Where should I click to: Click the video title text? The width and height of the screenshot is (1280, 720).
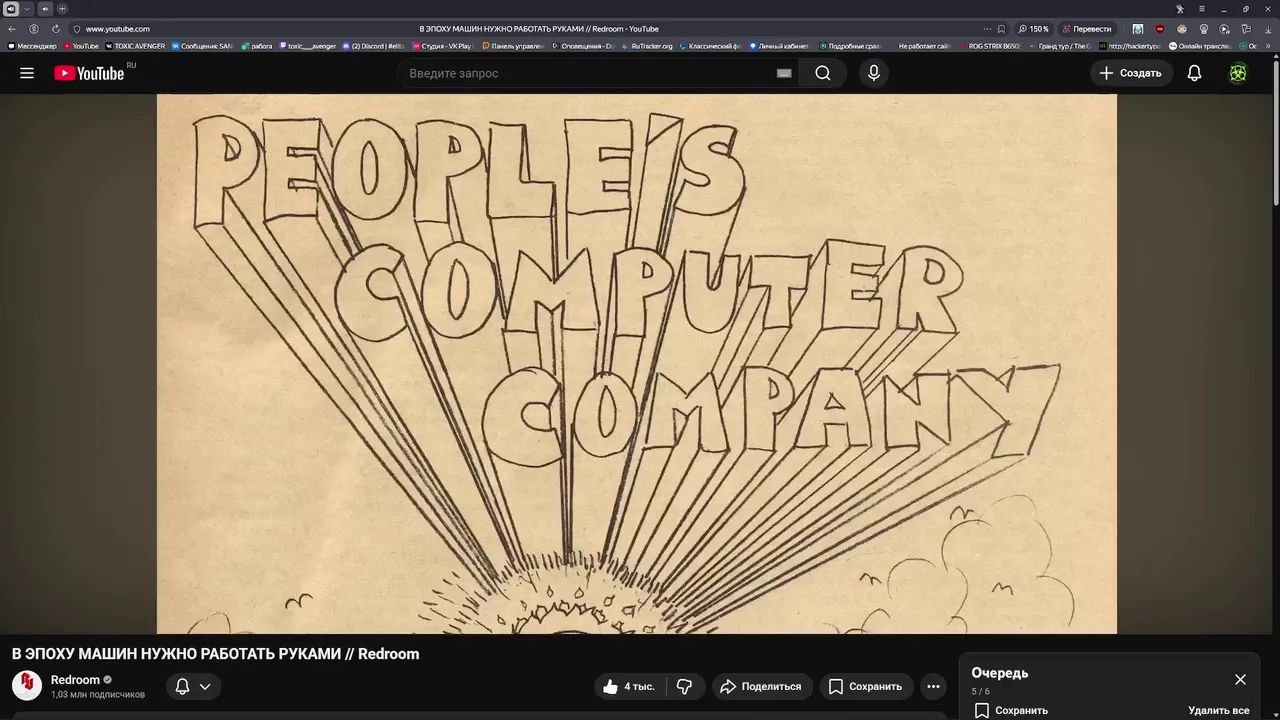pos(215,654)
